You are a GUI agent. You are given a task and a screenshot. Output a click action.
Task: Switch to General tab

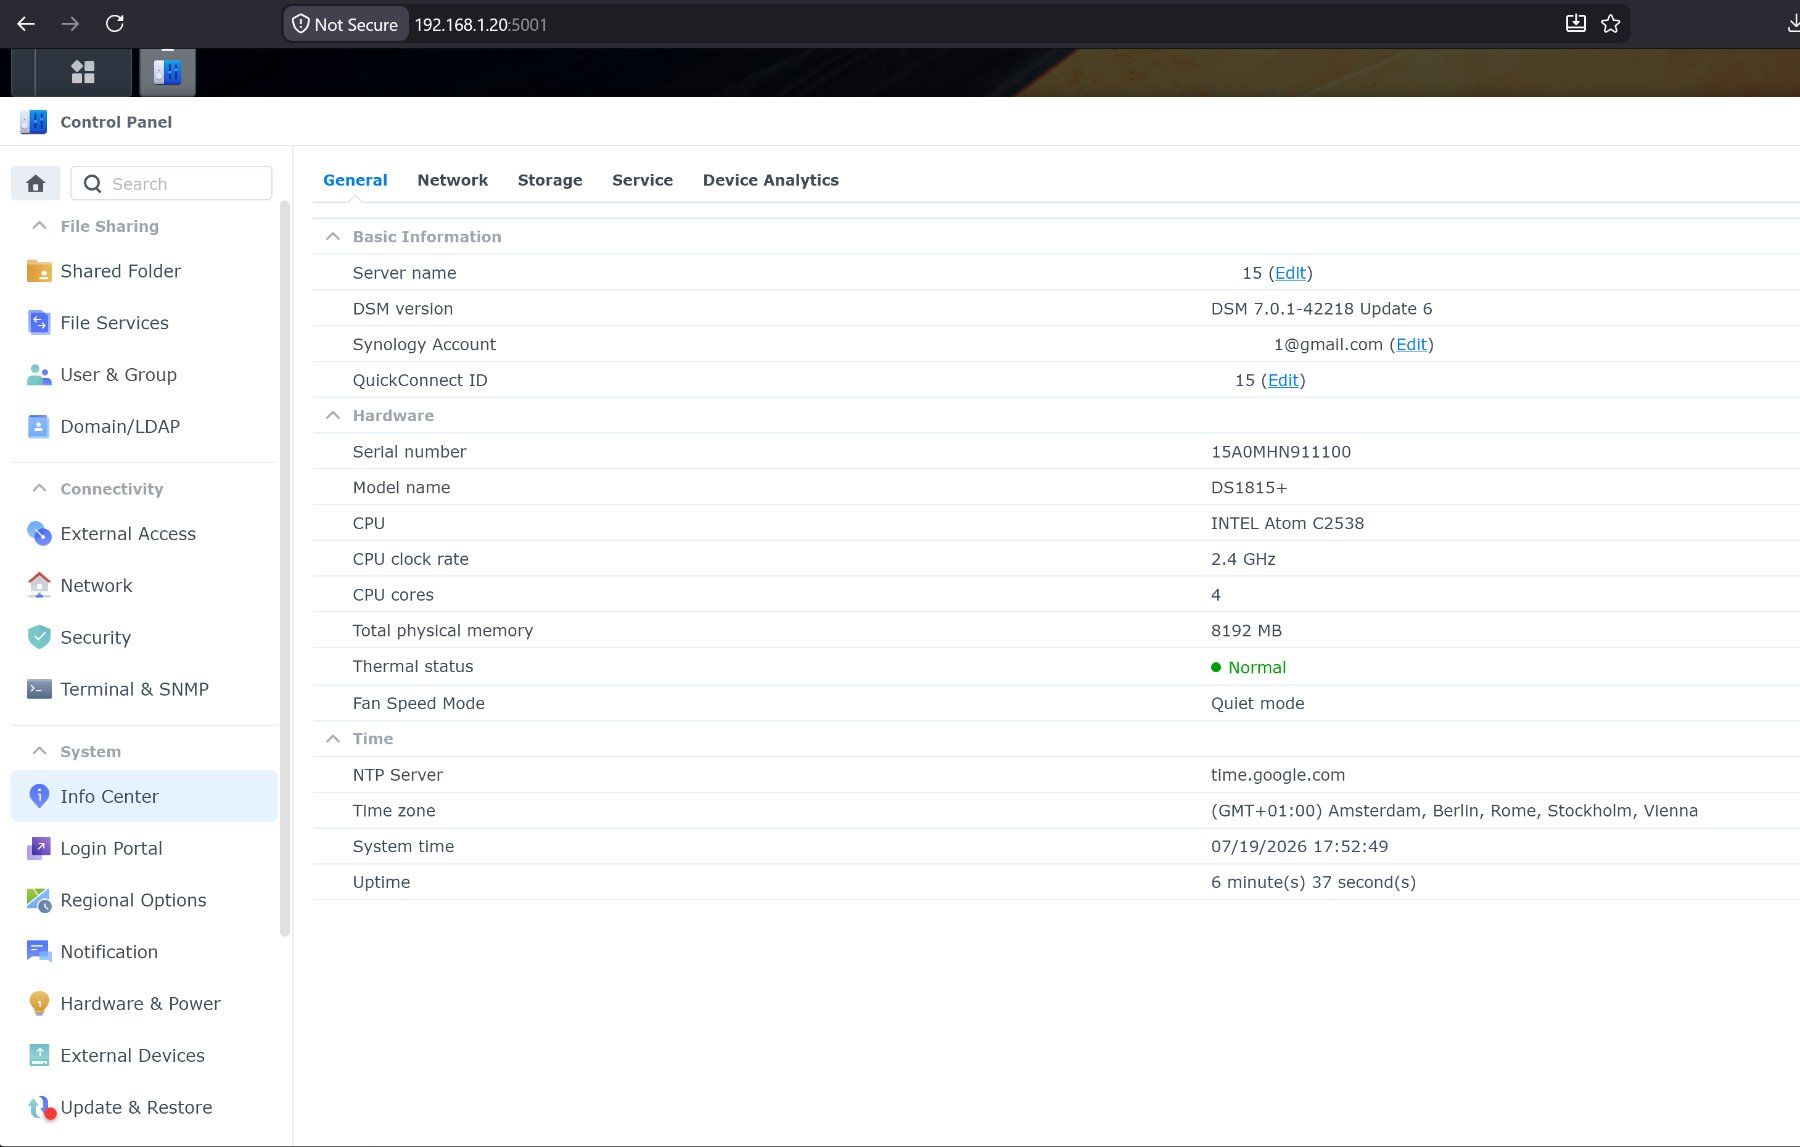click(355, 180)
